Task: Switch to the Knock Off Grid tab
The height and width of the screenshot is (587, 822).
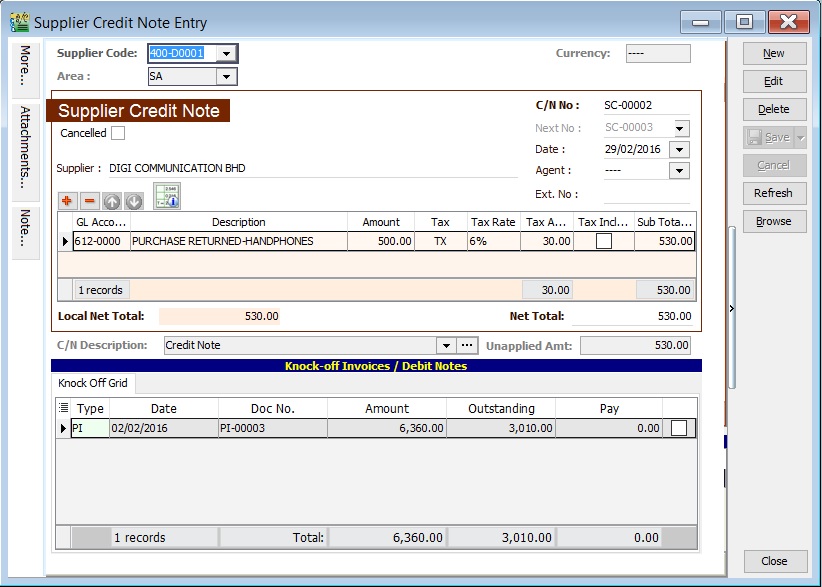Action: pos(92,383)
